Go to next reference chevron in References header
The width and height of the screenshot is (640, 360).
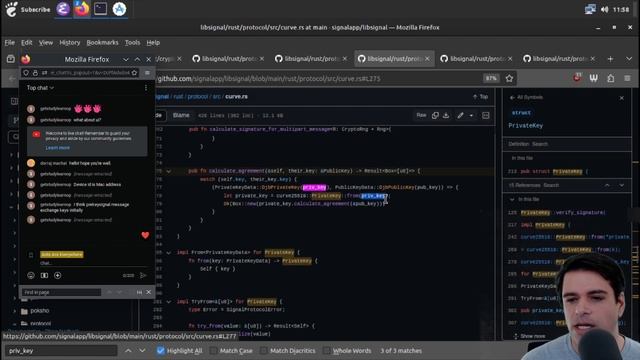pos(622,185)
